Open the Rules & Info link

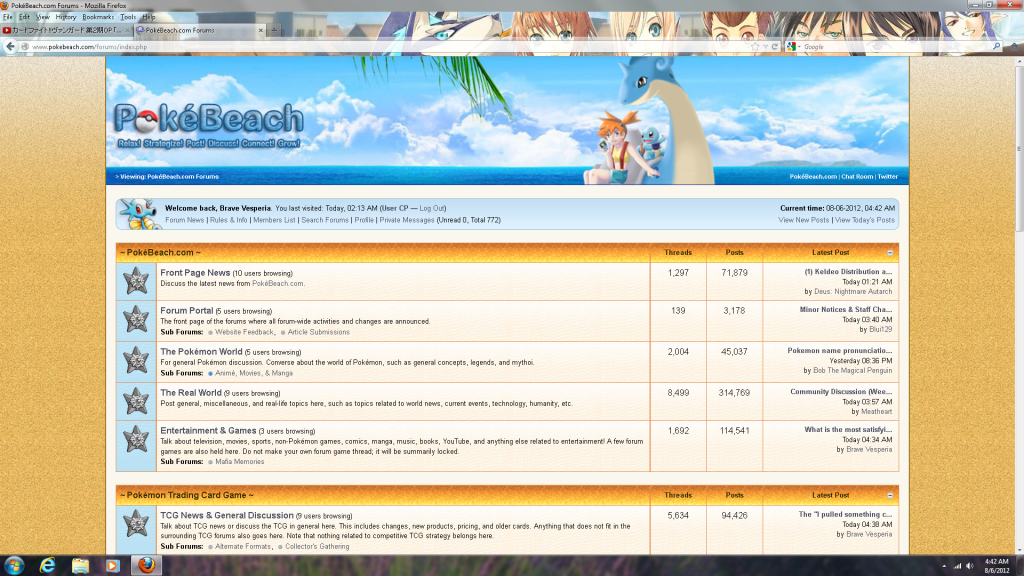229,220
